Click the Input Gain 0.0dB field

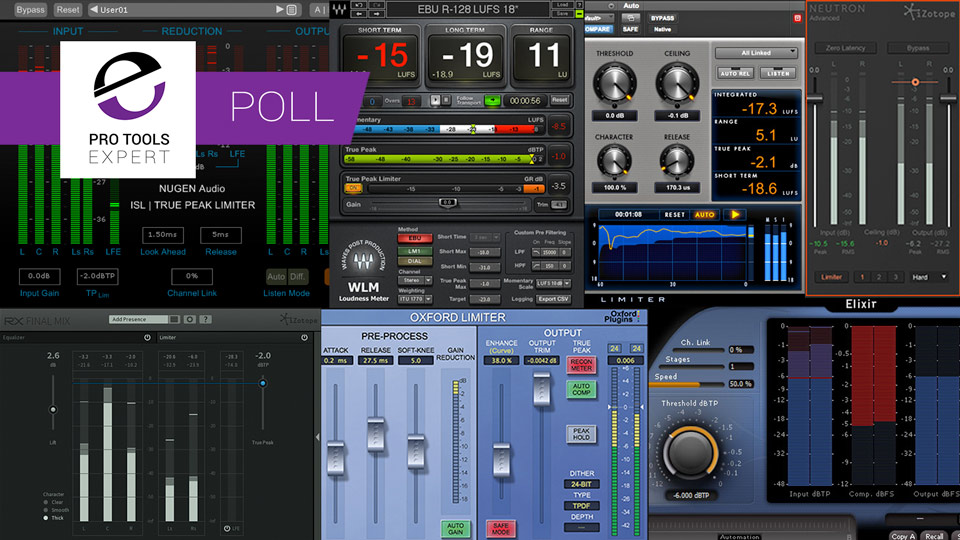click(39, 276)
